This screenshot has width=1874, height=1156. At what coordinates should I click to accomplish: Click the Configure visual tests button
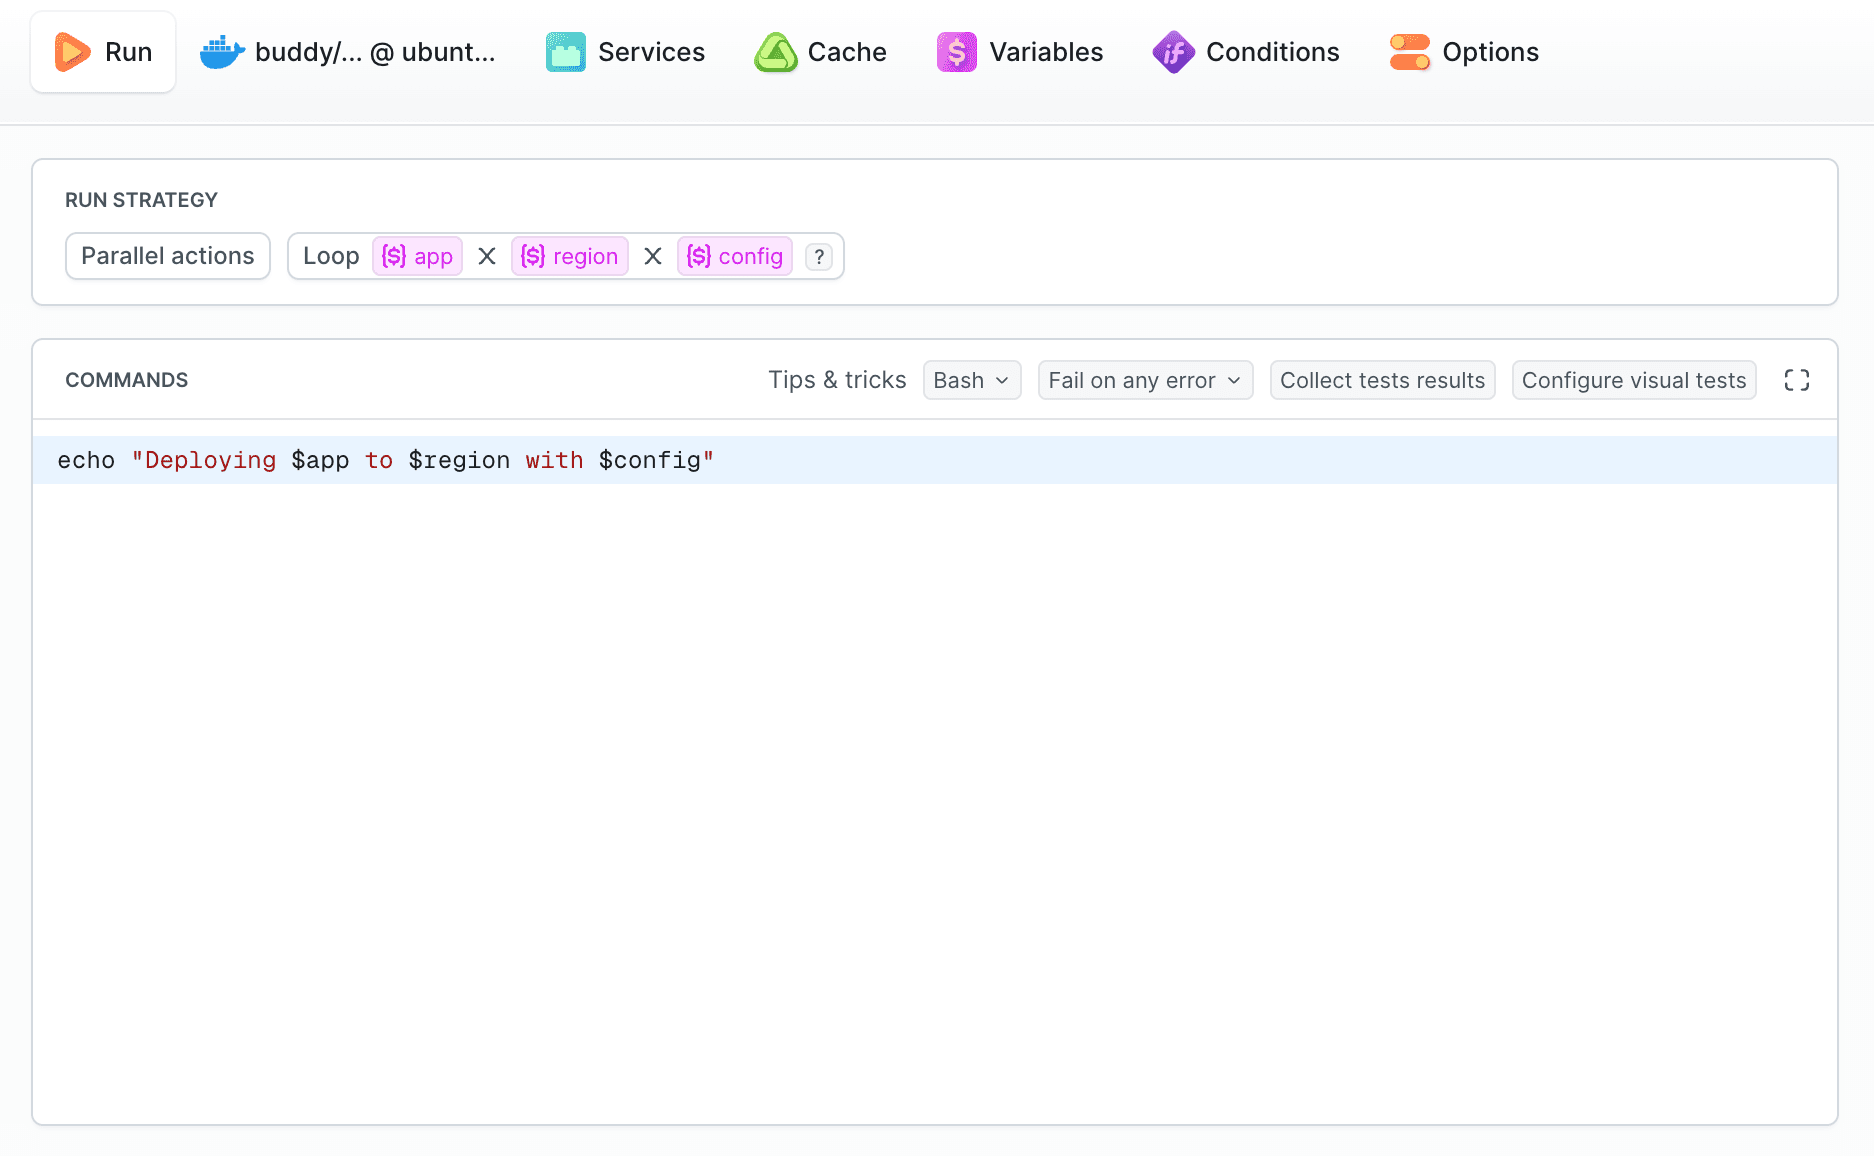[1633, 380]
